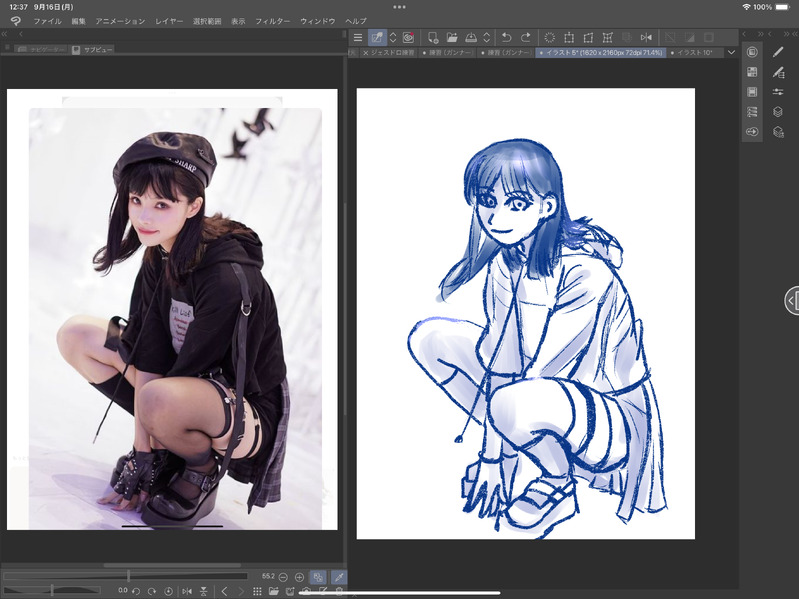Zoom out the Sub View image
Image resolution: width=799 pixels, height=599 pixels.
pos(283,577)
